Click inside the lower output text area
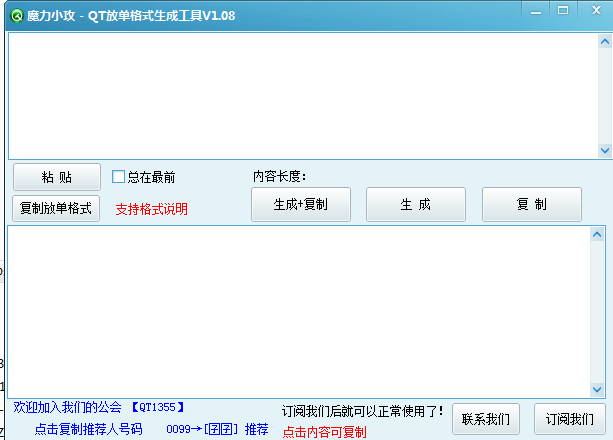Image resolution: width=613 pixels, height=440 pixels. pyautogui.click(x=299, y=312)
